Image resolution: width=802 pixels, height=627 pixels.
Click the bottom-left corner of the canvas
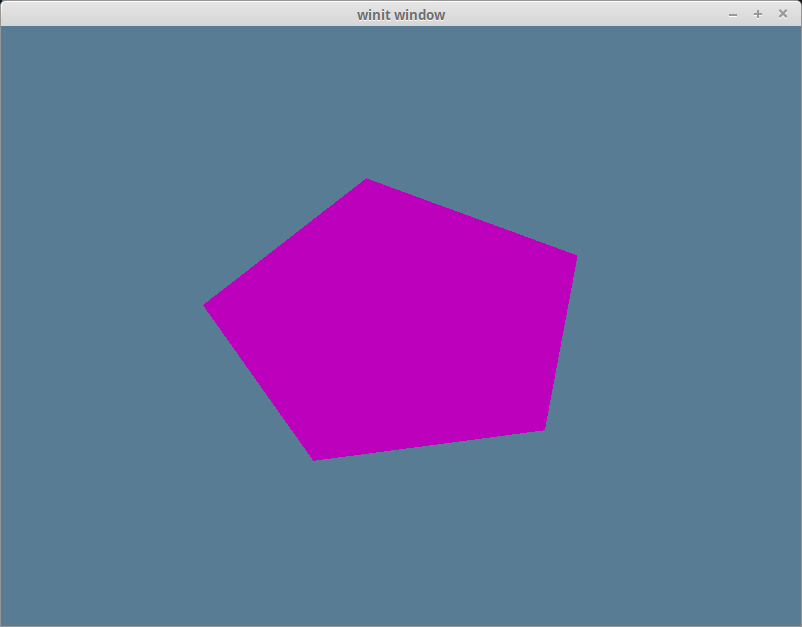coord(10,615)
